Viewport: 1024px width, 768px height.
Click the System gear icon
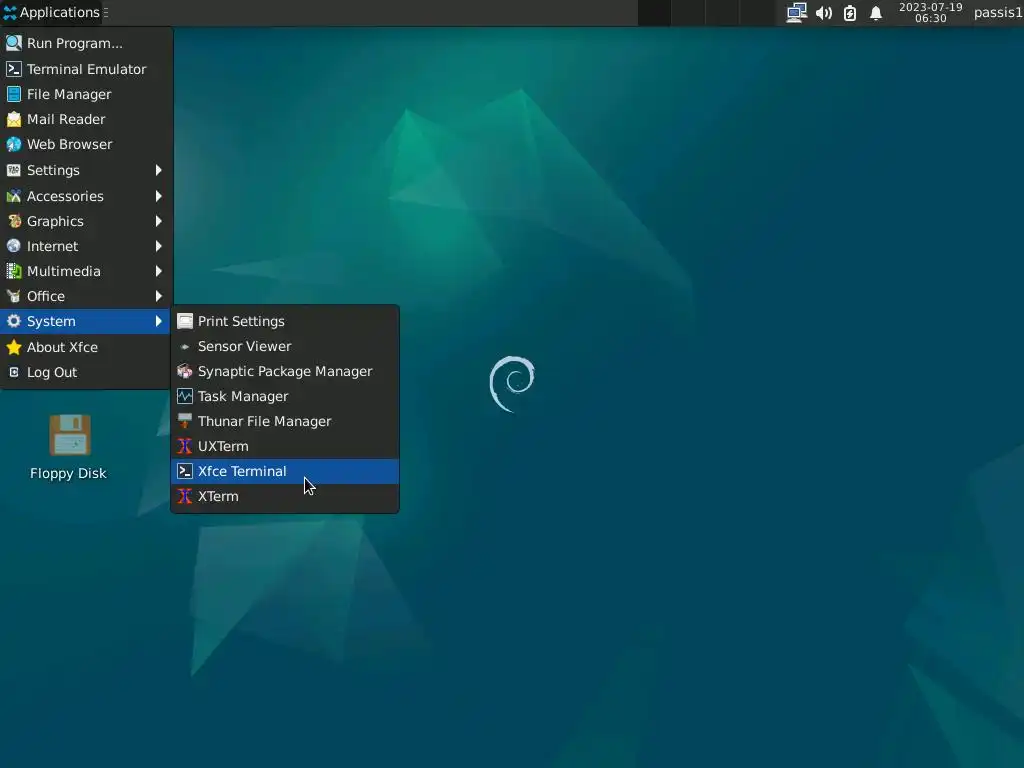pyautogui.click(x=14, y=321)
